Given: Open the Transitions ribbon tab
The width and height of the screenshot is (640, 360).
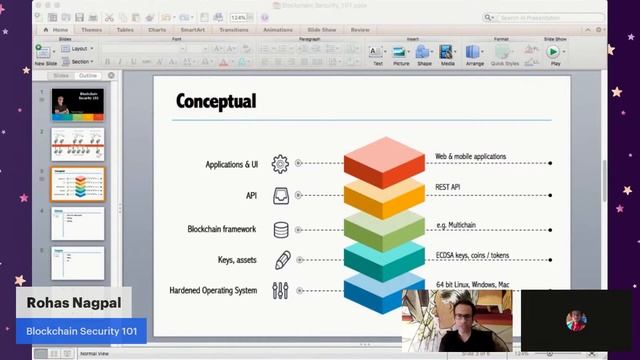Looking at the screenshot, I should click(234, 30).
